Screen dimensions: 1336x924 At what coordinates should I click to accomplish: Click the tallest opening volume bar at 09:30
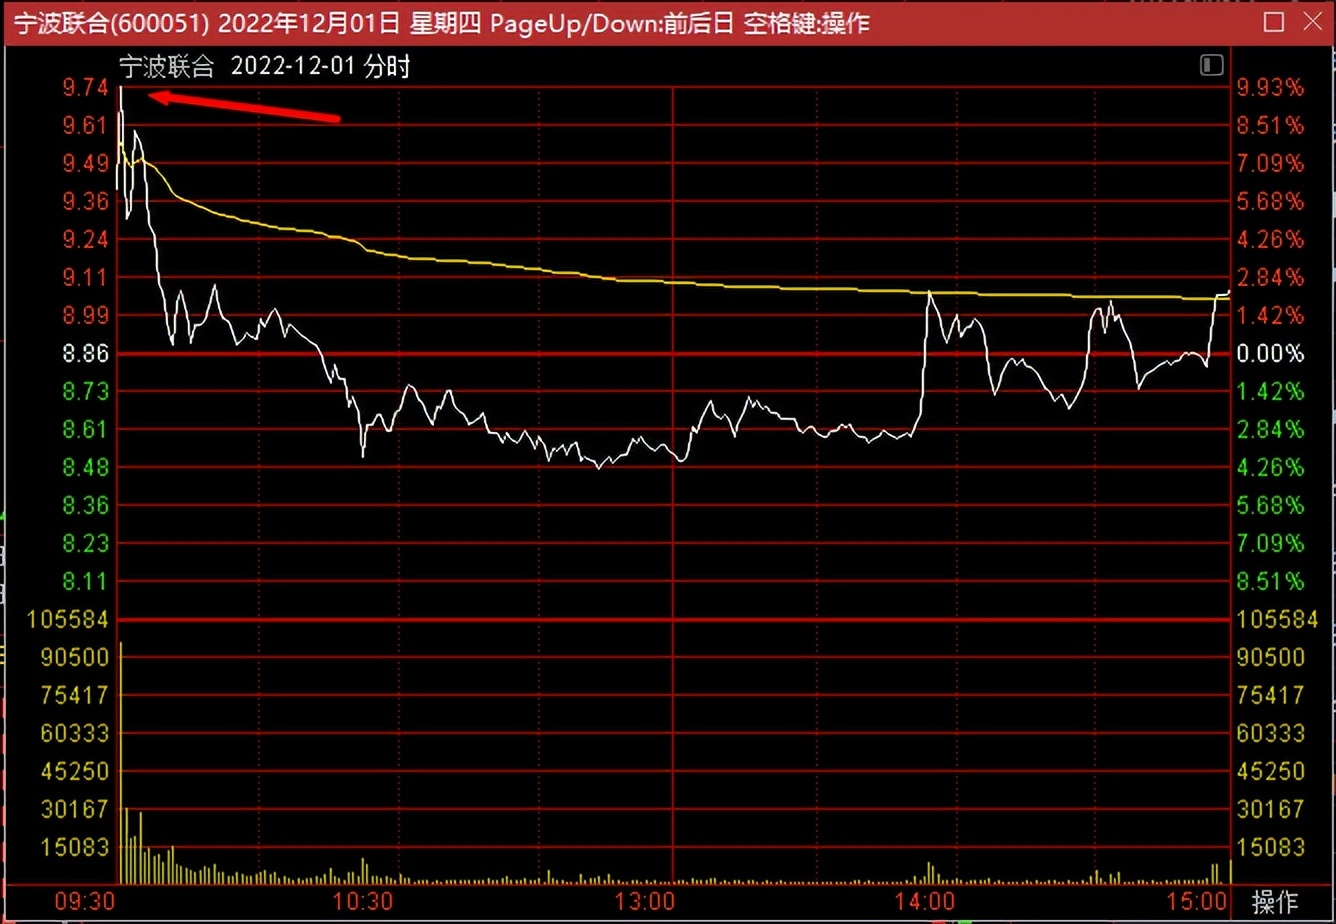[x=121, y=763]
